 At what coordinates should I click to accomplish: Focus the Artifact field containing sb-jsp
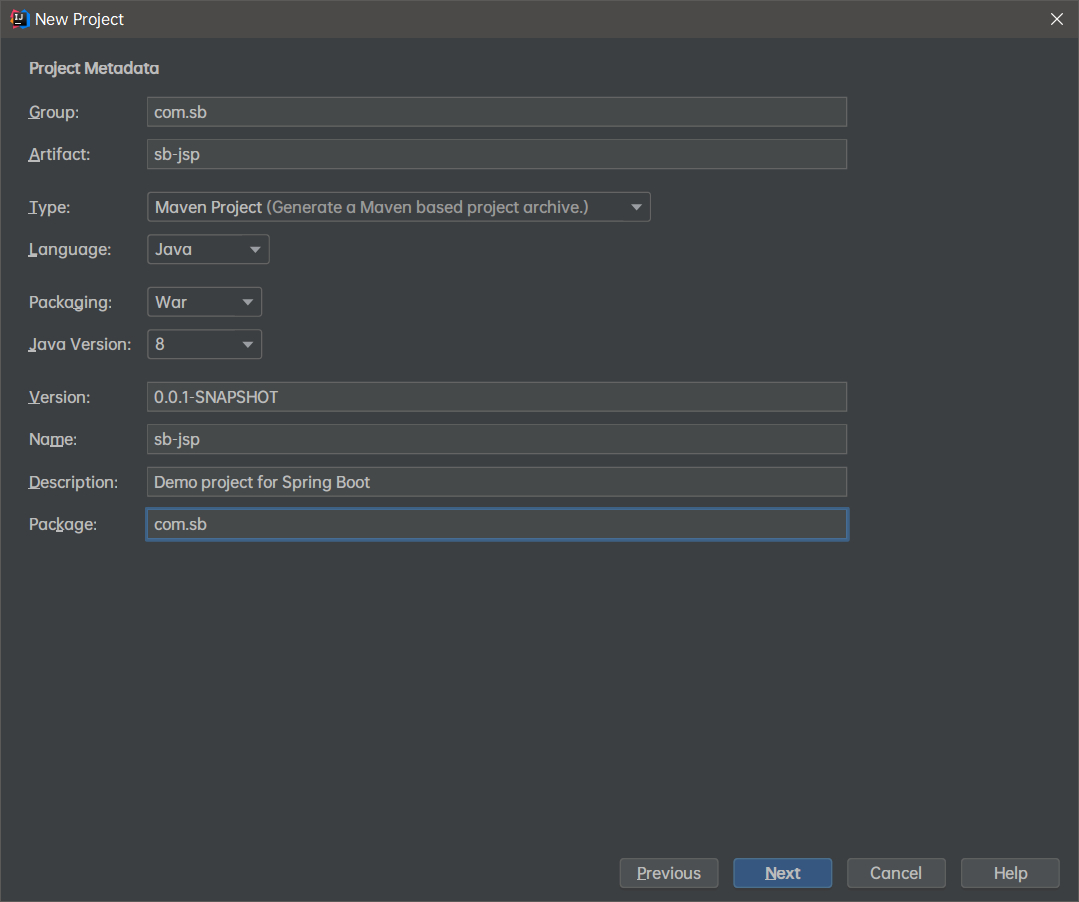pyautogui.click(x=497, y=154)
